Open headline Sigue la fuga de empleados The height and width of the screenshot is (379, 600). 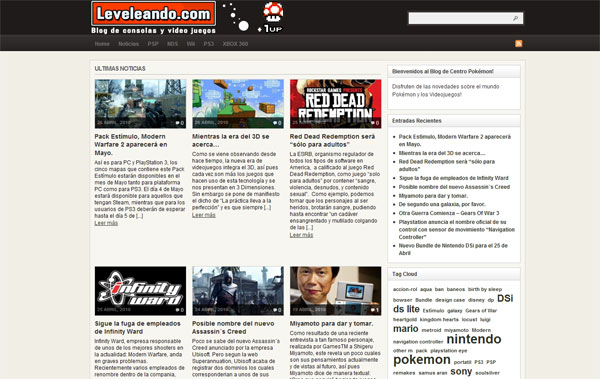pos(137,327)
